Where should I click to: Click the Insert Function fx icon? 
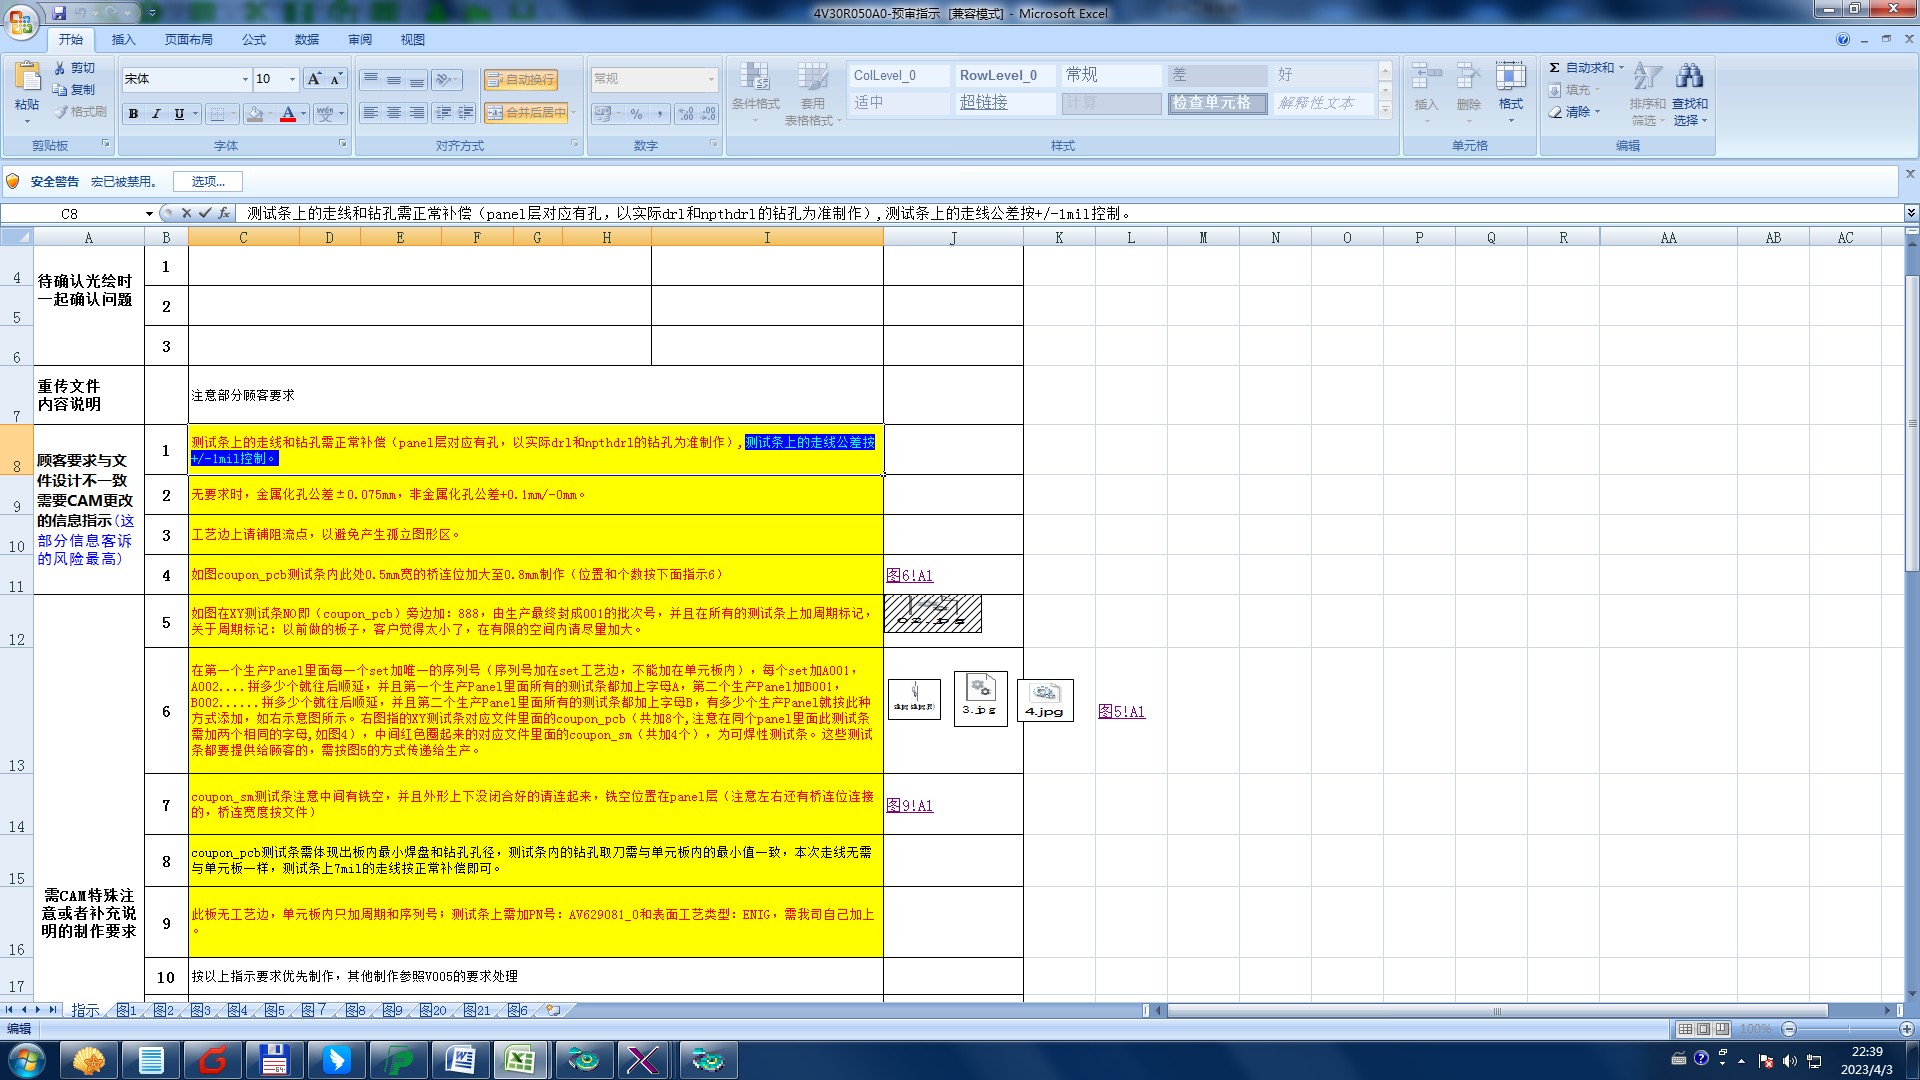coord(224,213)
